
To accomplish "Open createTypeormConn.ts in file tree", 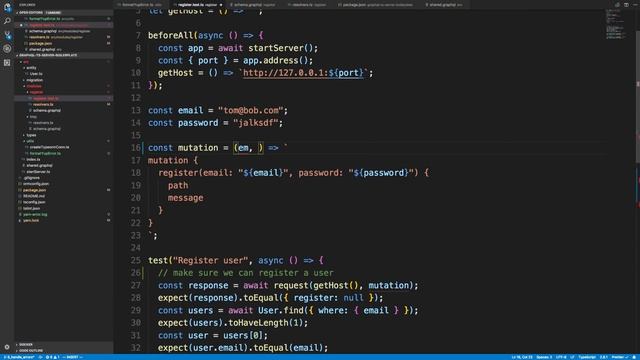I will pos(49,147).
